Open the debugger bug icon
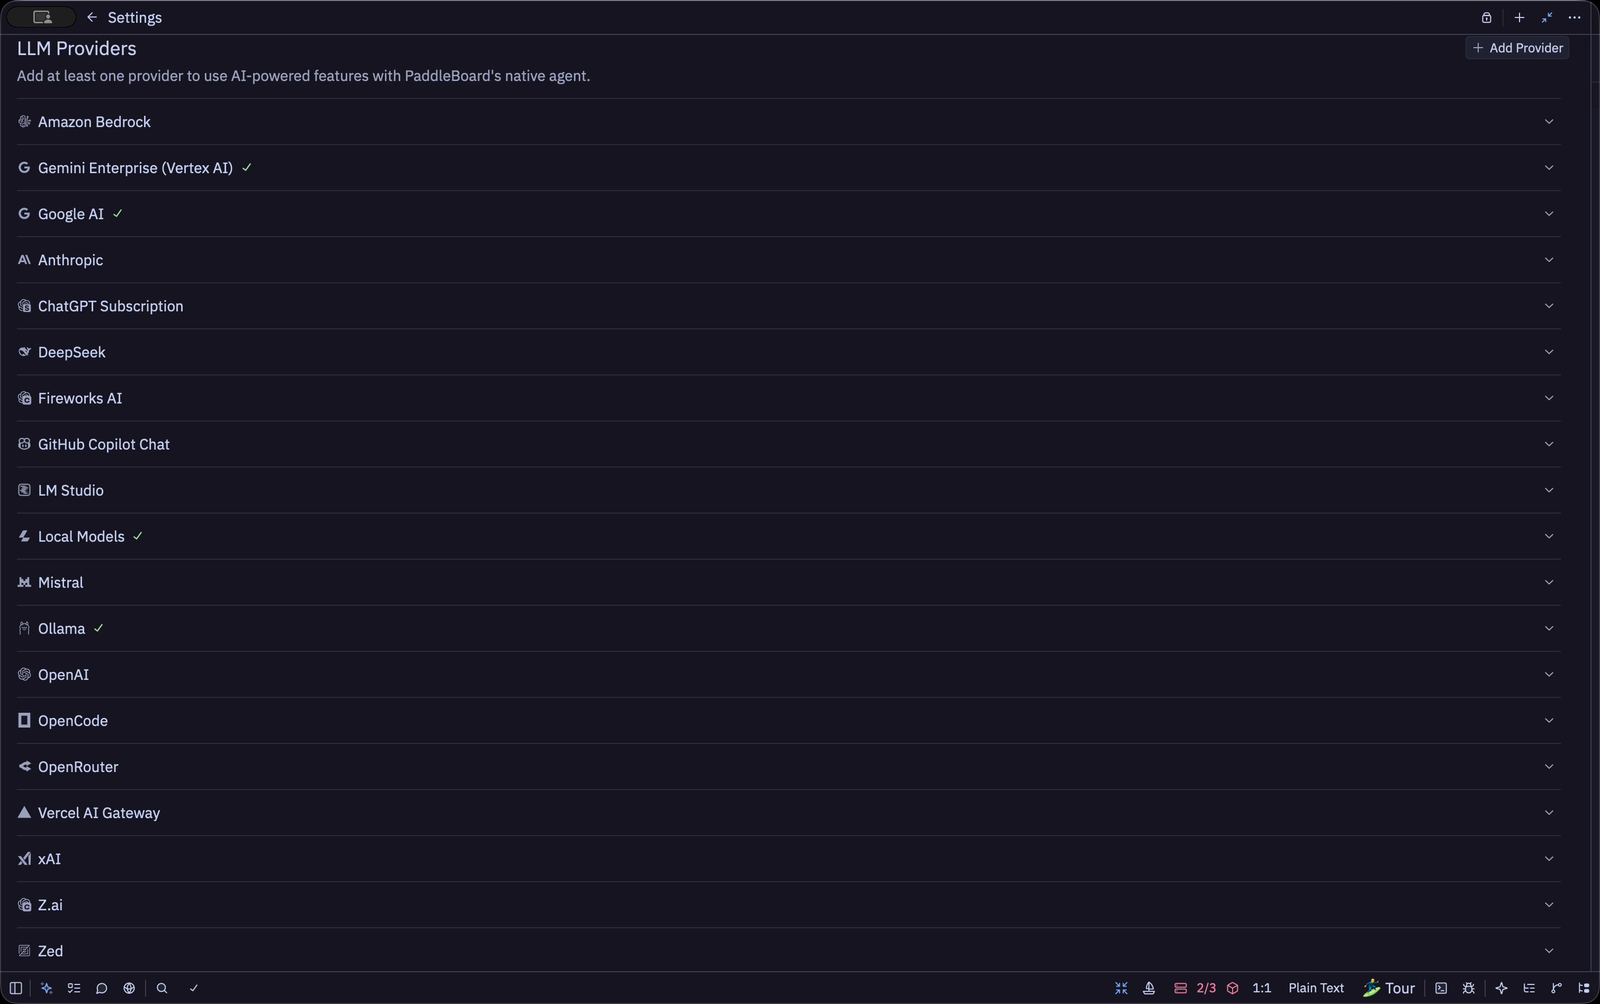The width and height of the screenshot is (1600, 1004). 1468,988
